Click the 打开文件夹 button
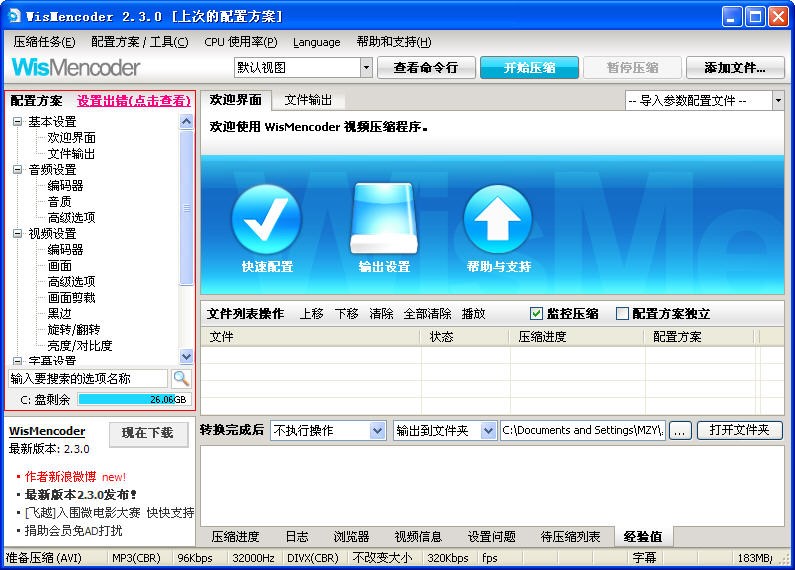 pos(740,430)
